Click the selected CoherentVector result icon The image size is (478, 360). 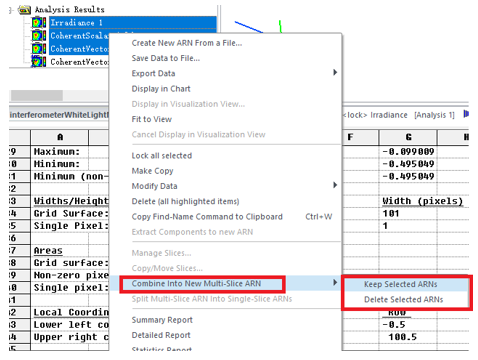(39, 49)
